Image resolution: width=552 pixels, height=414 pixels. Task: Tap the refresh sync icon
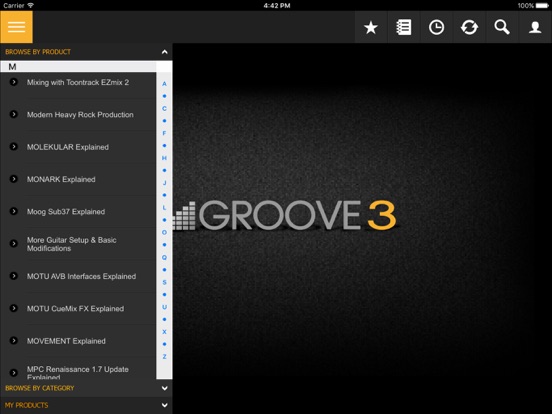[x=469, y=27]
